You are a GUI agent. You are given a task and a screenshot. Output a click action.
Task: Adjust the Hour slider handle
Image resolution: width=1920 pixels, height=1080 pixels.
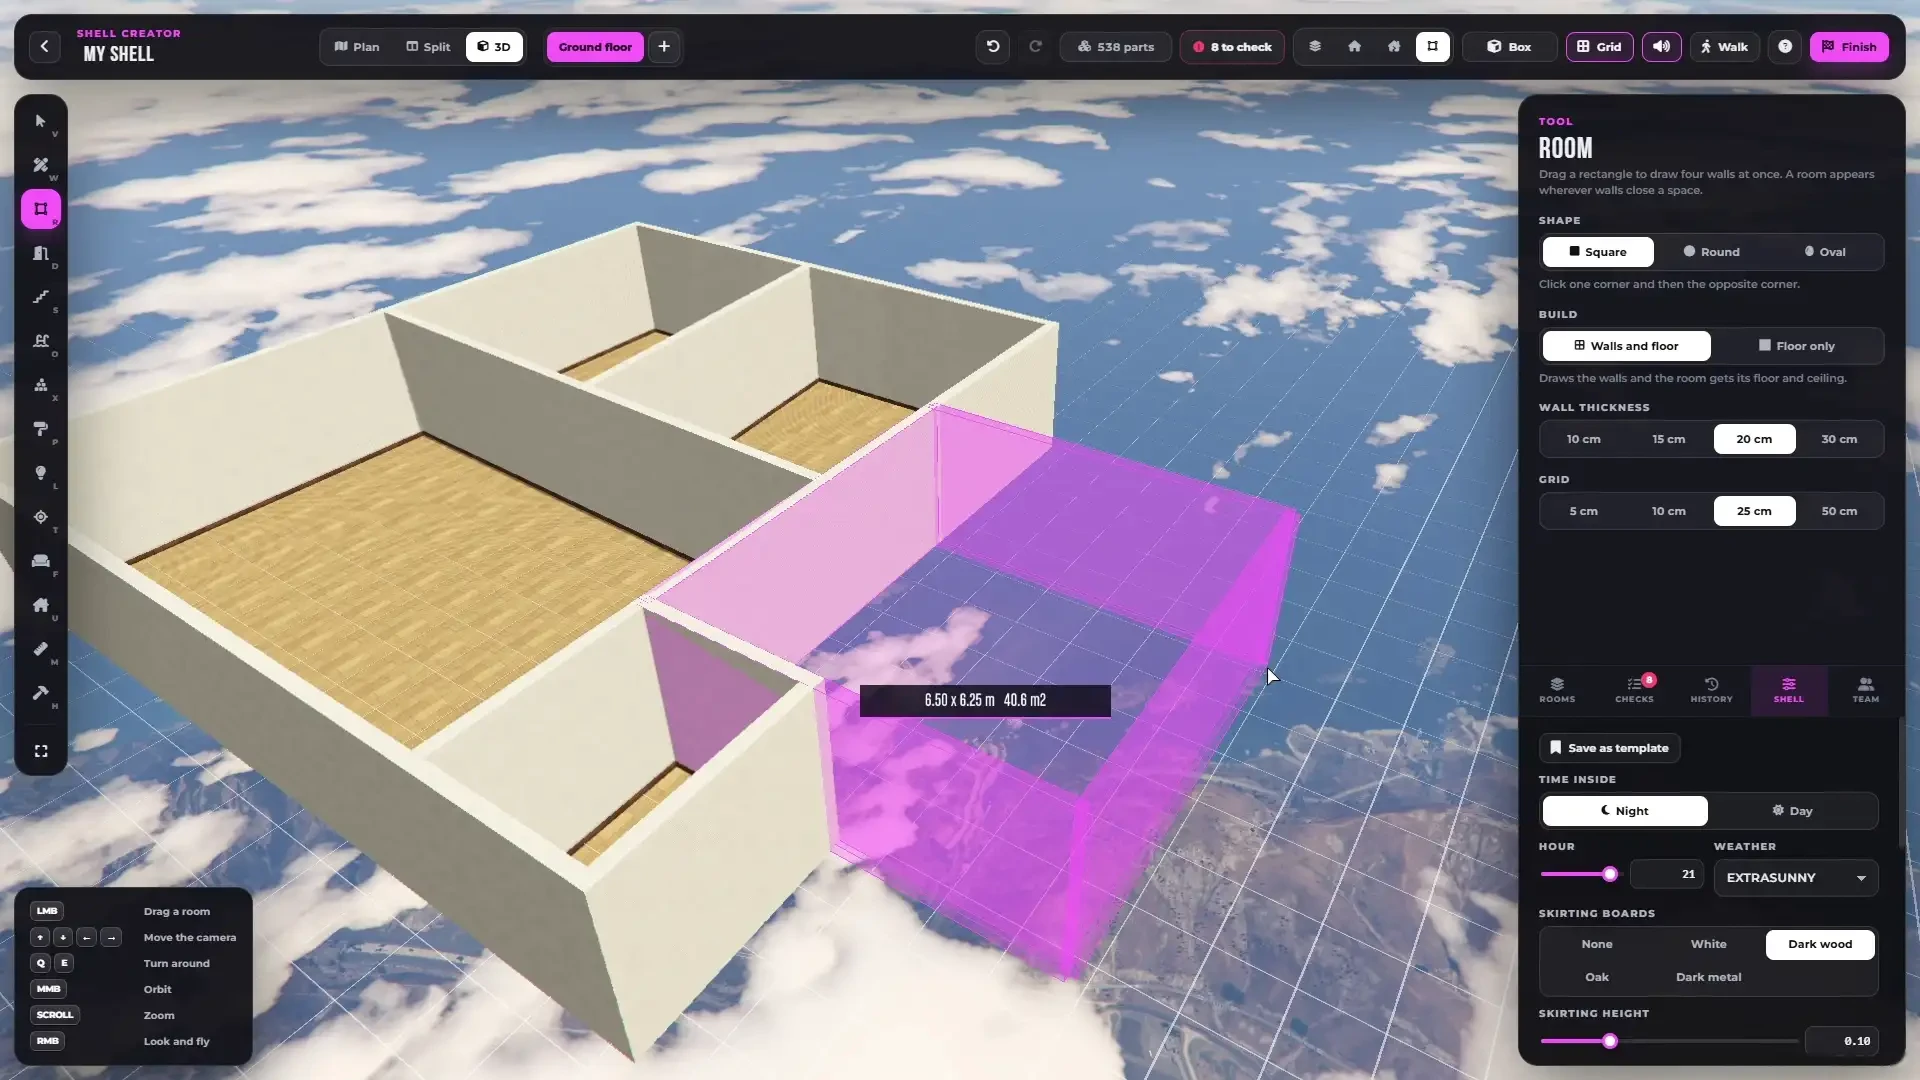(1610, 874)
